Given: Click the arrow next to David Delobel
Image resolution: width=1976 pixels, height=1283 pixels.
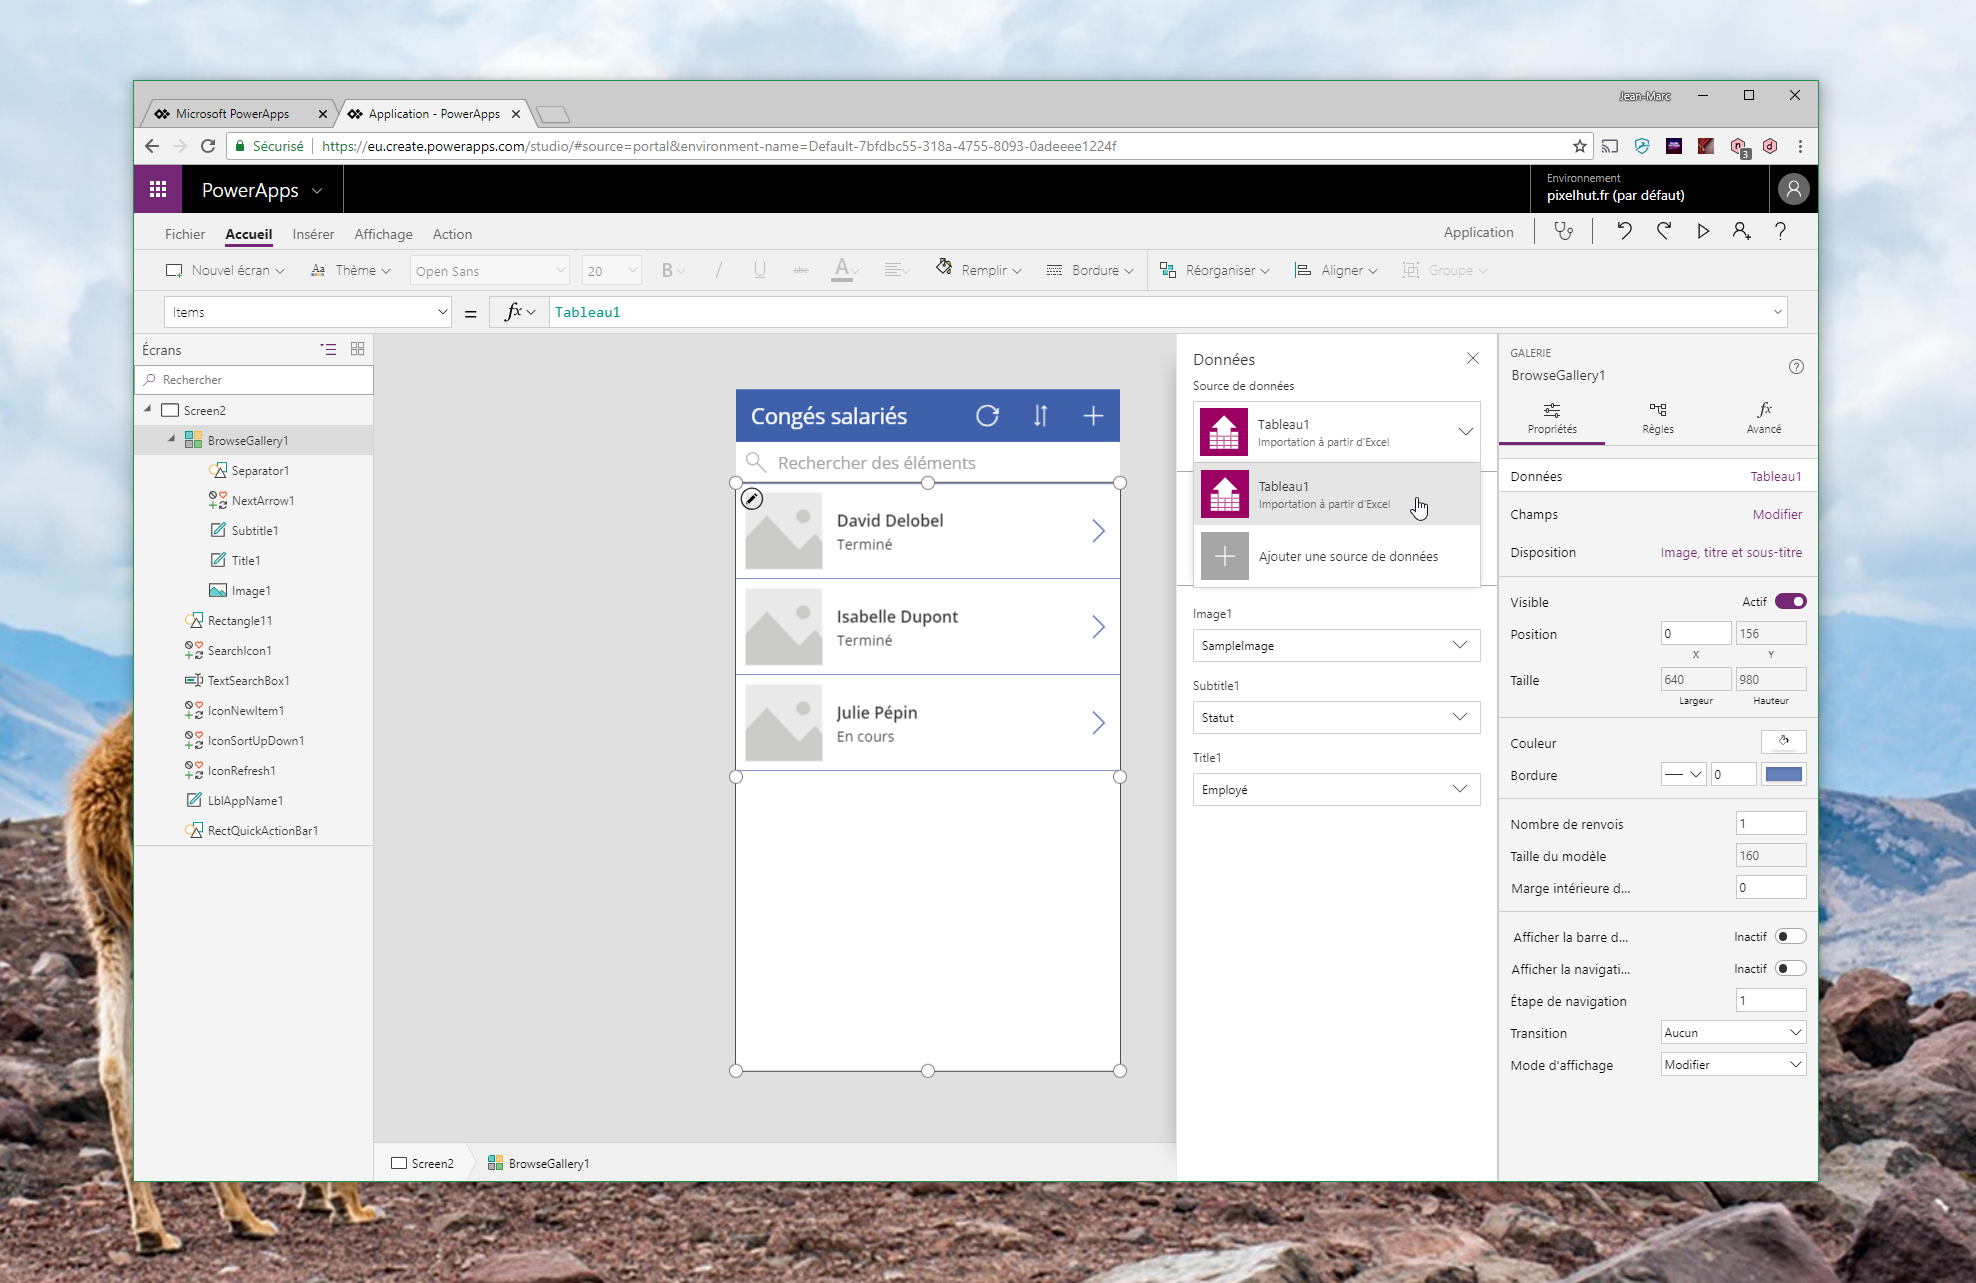Looking at the screenshot, I should tap(1098, 531).
